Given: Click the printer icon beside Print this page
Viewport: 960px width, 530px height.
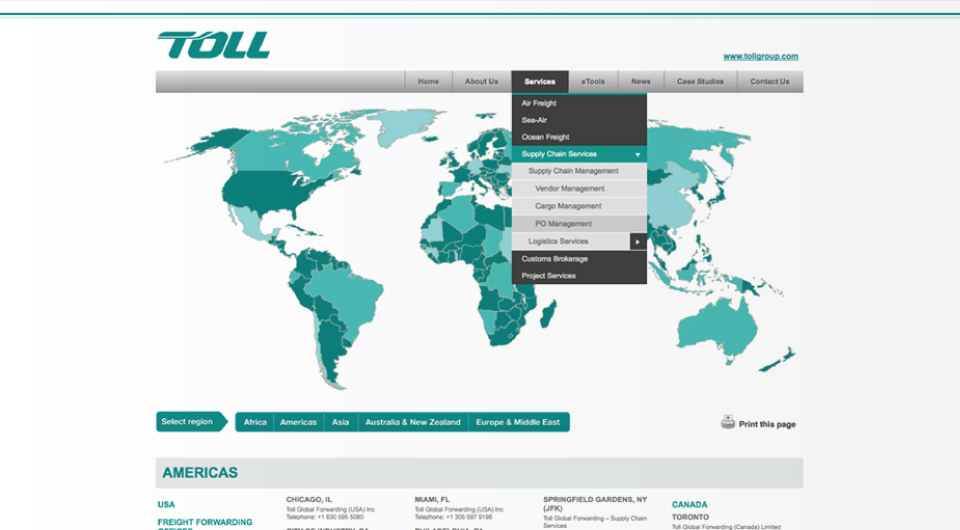Looking at the screenshot, I should click(x=727, y=422).
